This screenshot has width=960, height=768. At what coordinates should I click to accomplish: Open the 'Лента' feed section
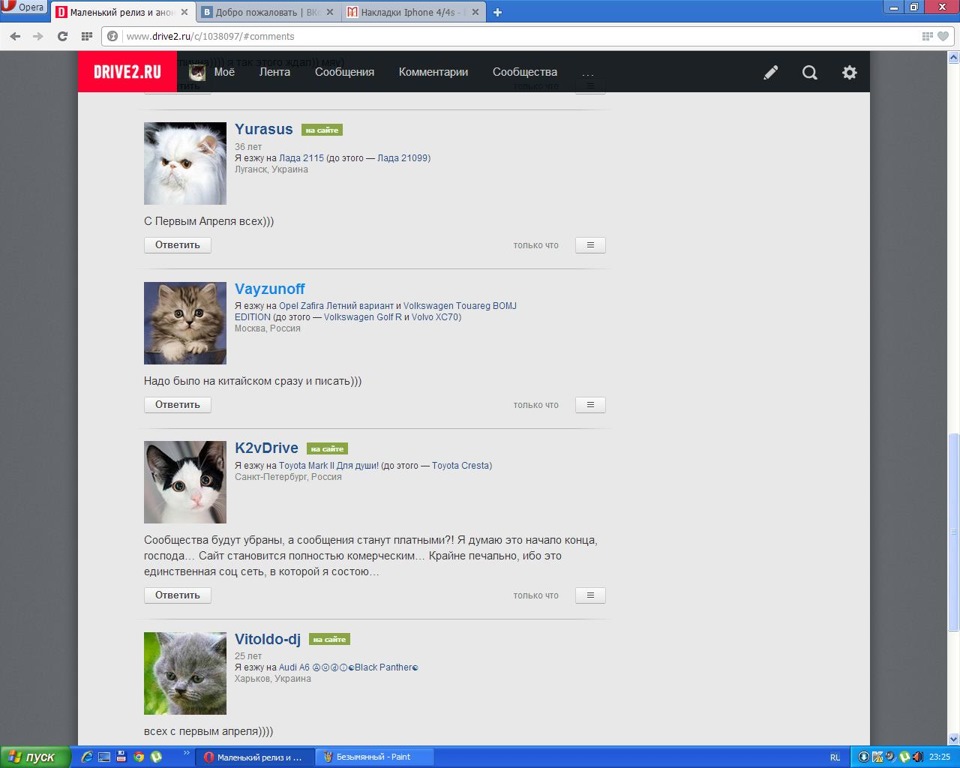pos(274,72)
